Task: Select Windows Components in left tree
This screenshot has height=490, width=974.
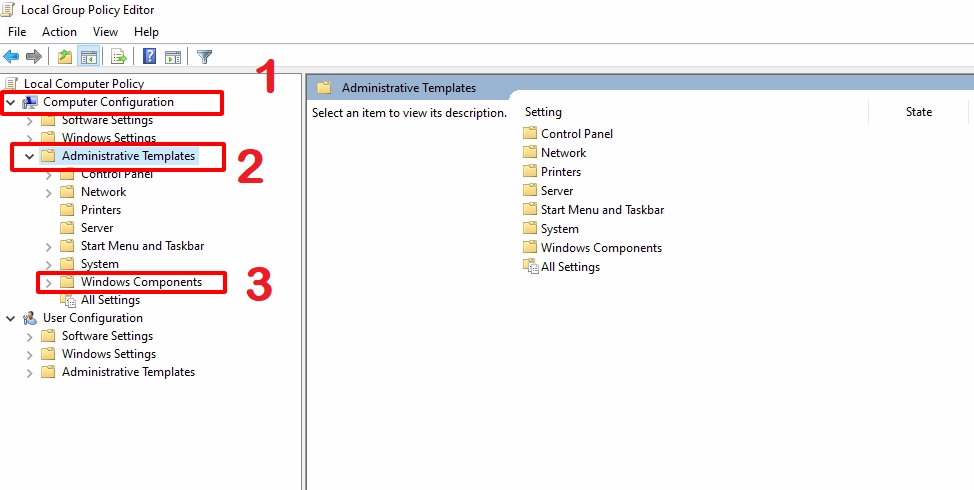Action: [141, 282]
